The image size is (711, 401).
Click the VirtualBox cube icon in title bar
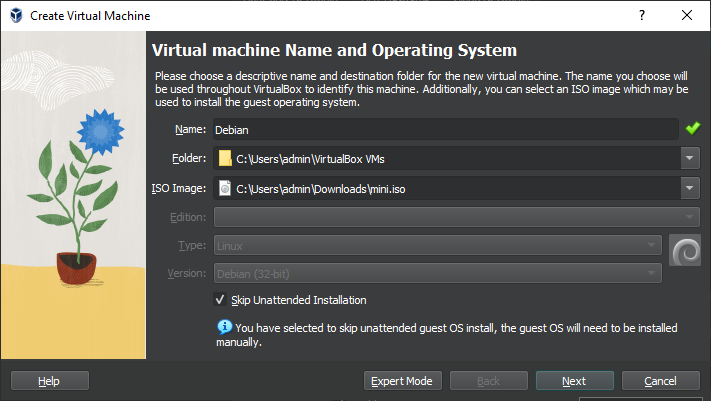[16, 15]
